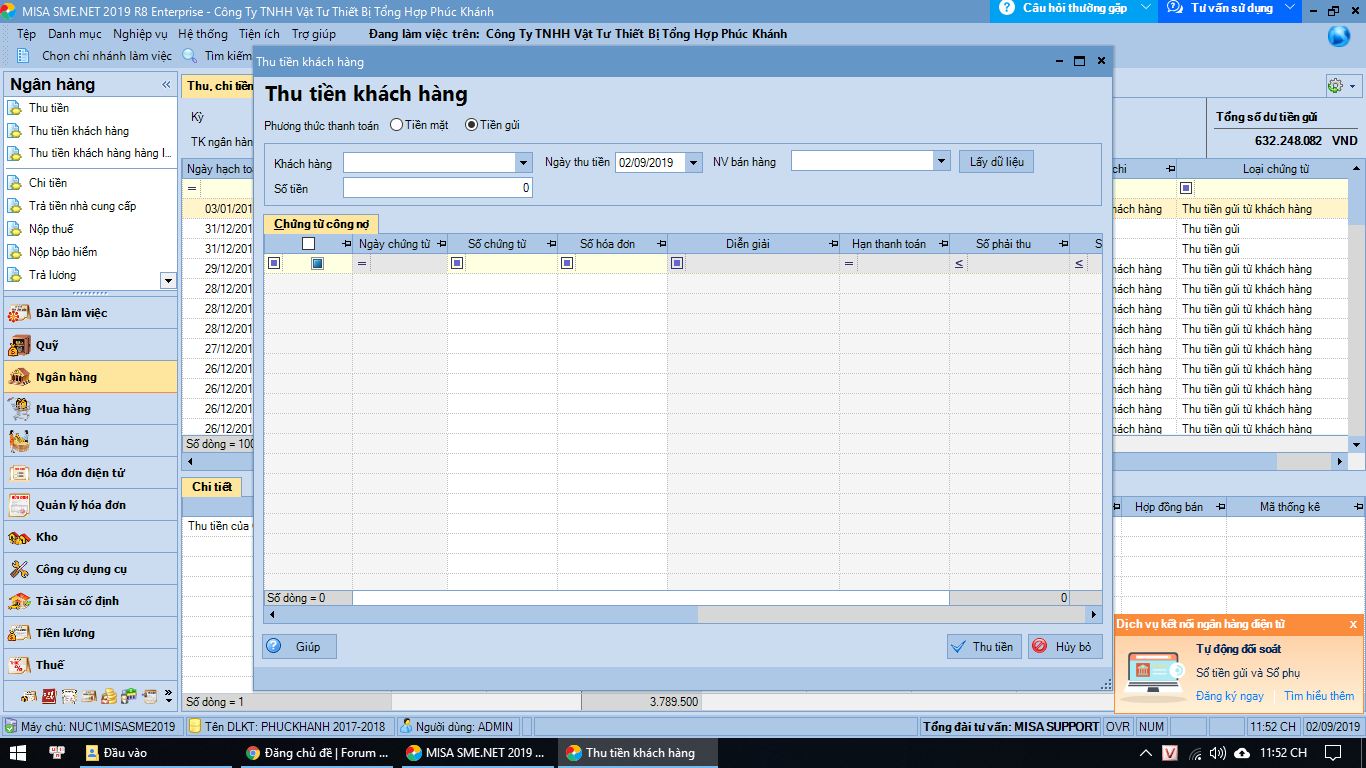Open the Hóa đơn điện tử icon
The width and height of the screenshot is (1366, 768).
(x=19, y=473)
